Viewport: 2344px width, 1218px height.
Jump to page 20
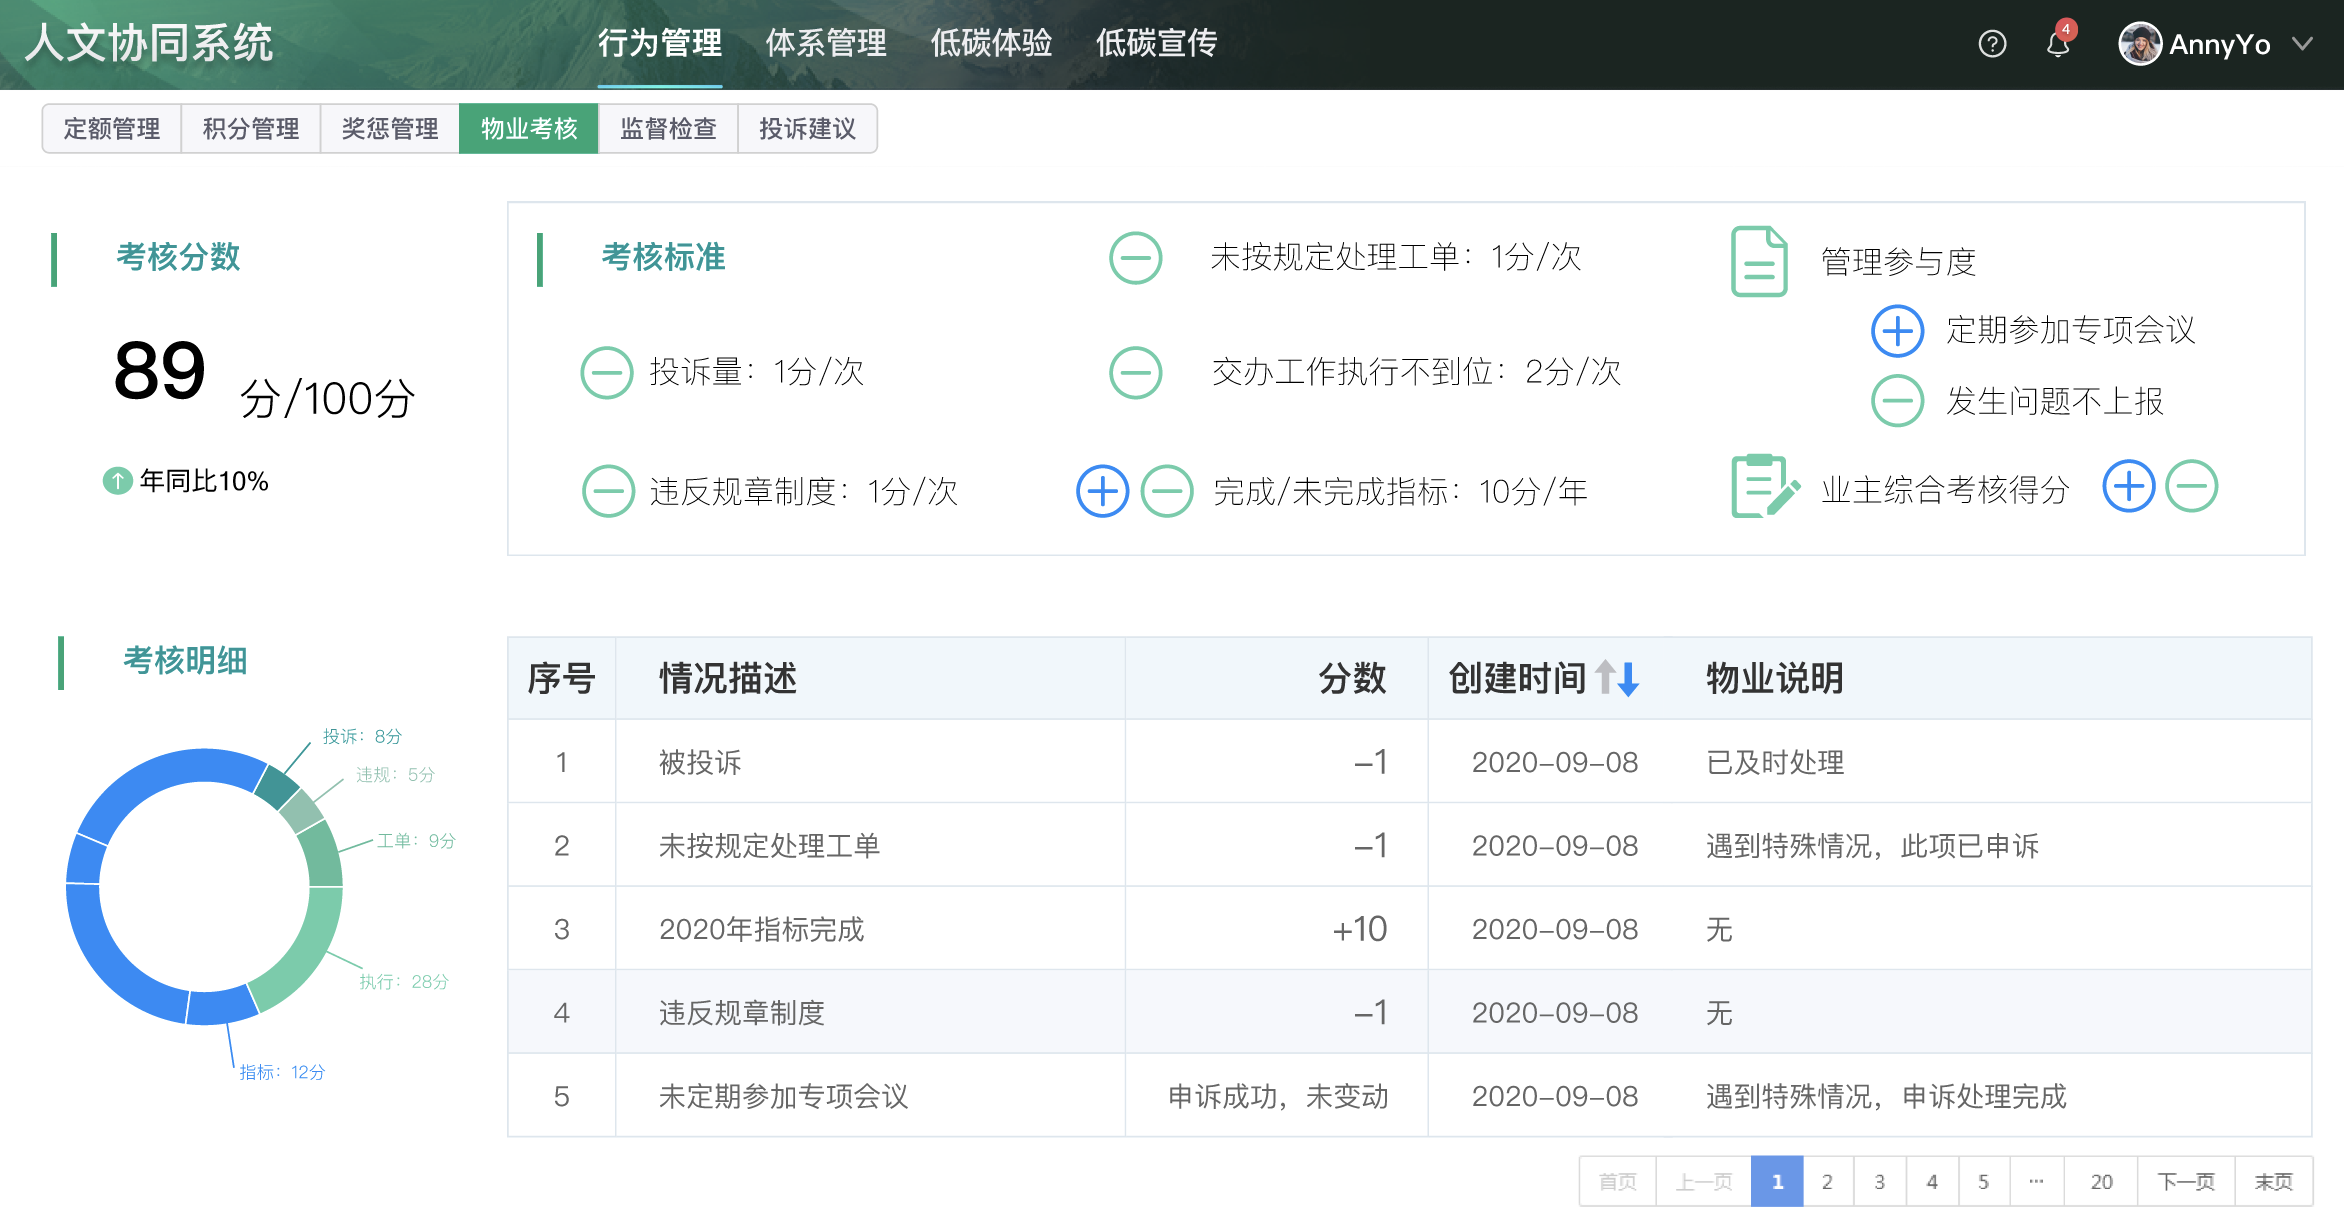[2101, 1182]
